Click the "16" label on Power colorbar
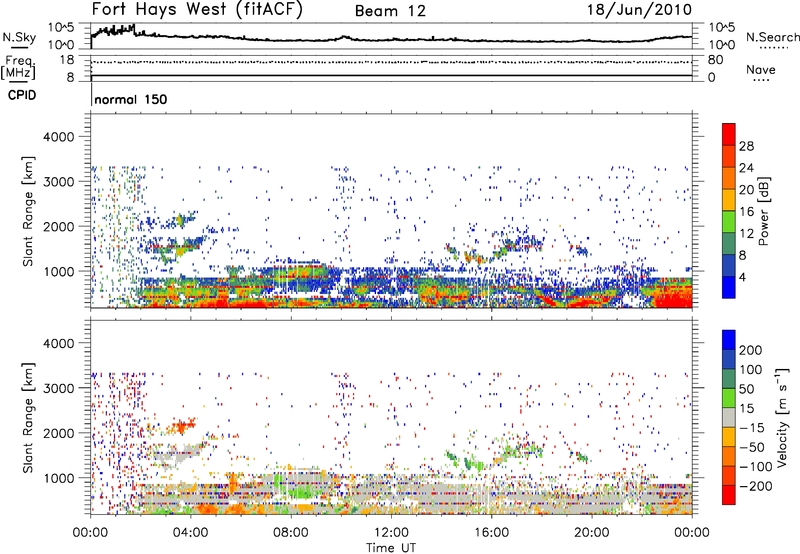Screen dimensions: 800x554 pyautogui.click(x=746, y=212)
